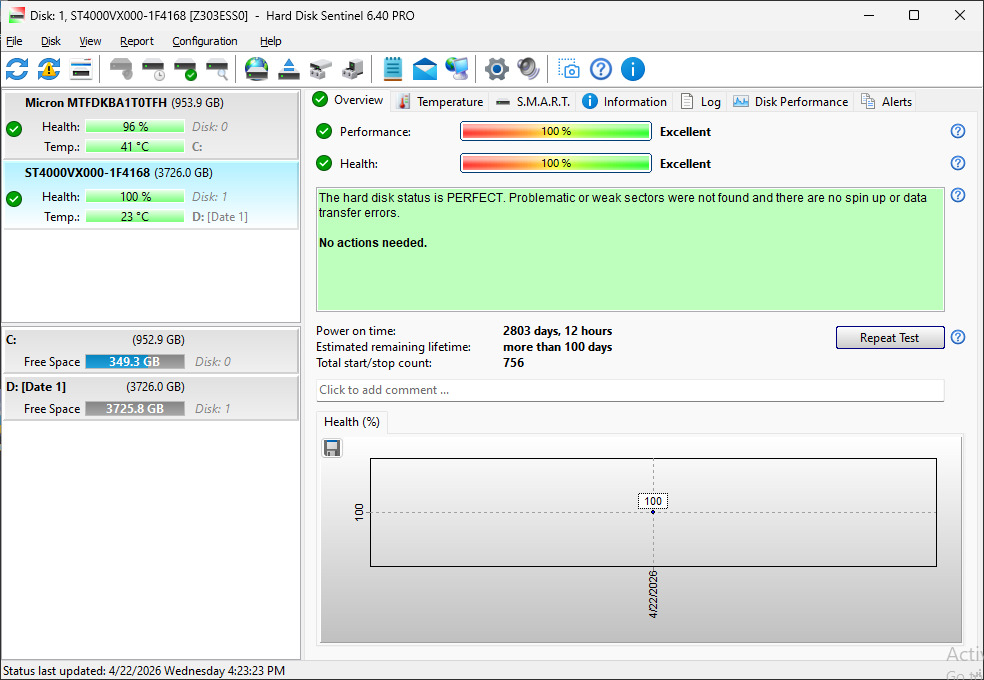Viewport: 984px width, 680px height.
Task: Click the grey disk with shield icon
Action: click(x=121, y=69)
